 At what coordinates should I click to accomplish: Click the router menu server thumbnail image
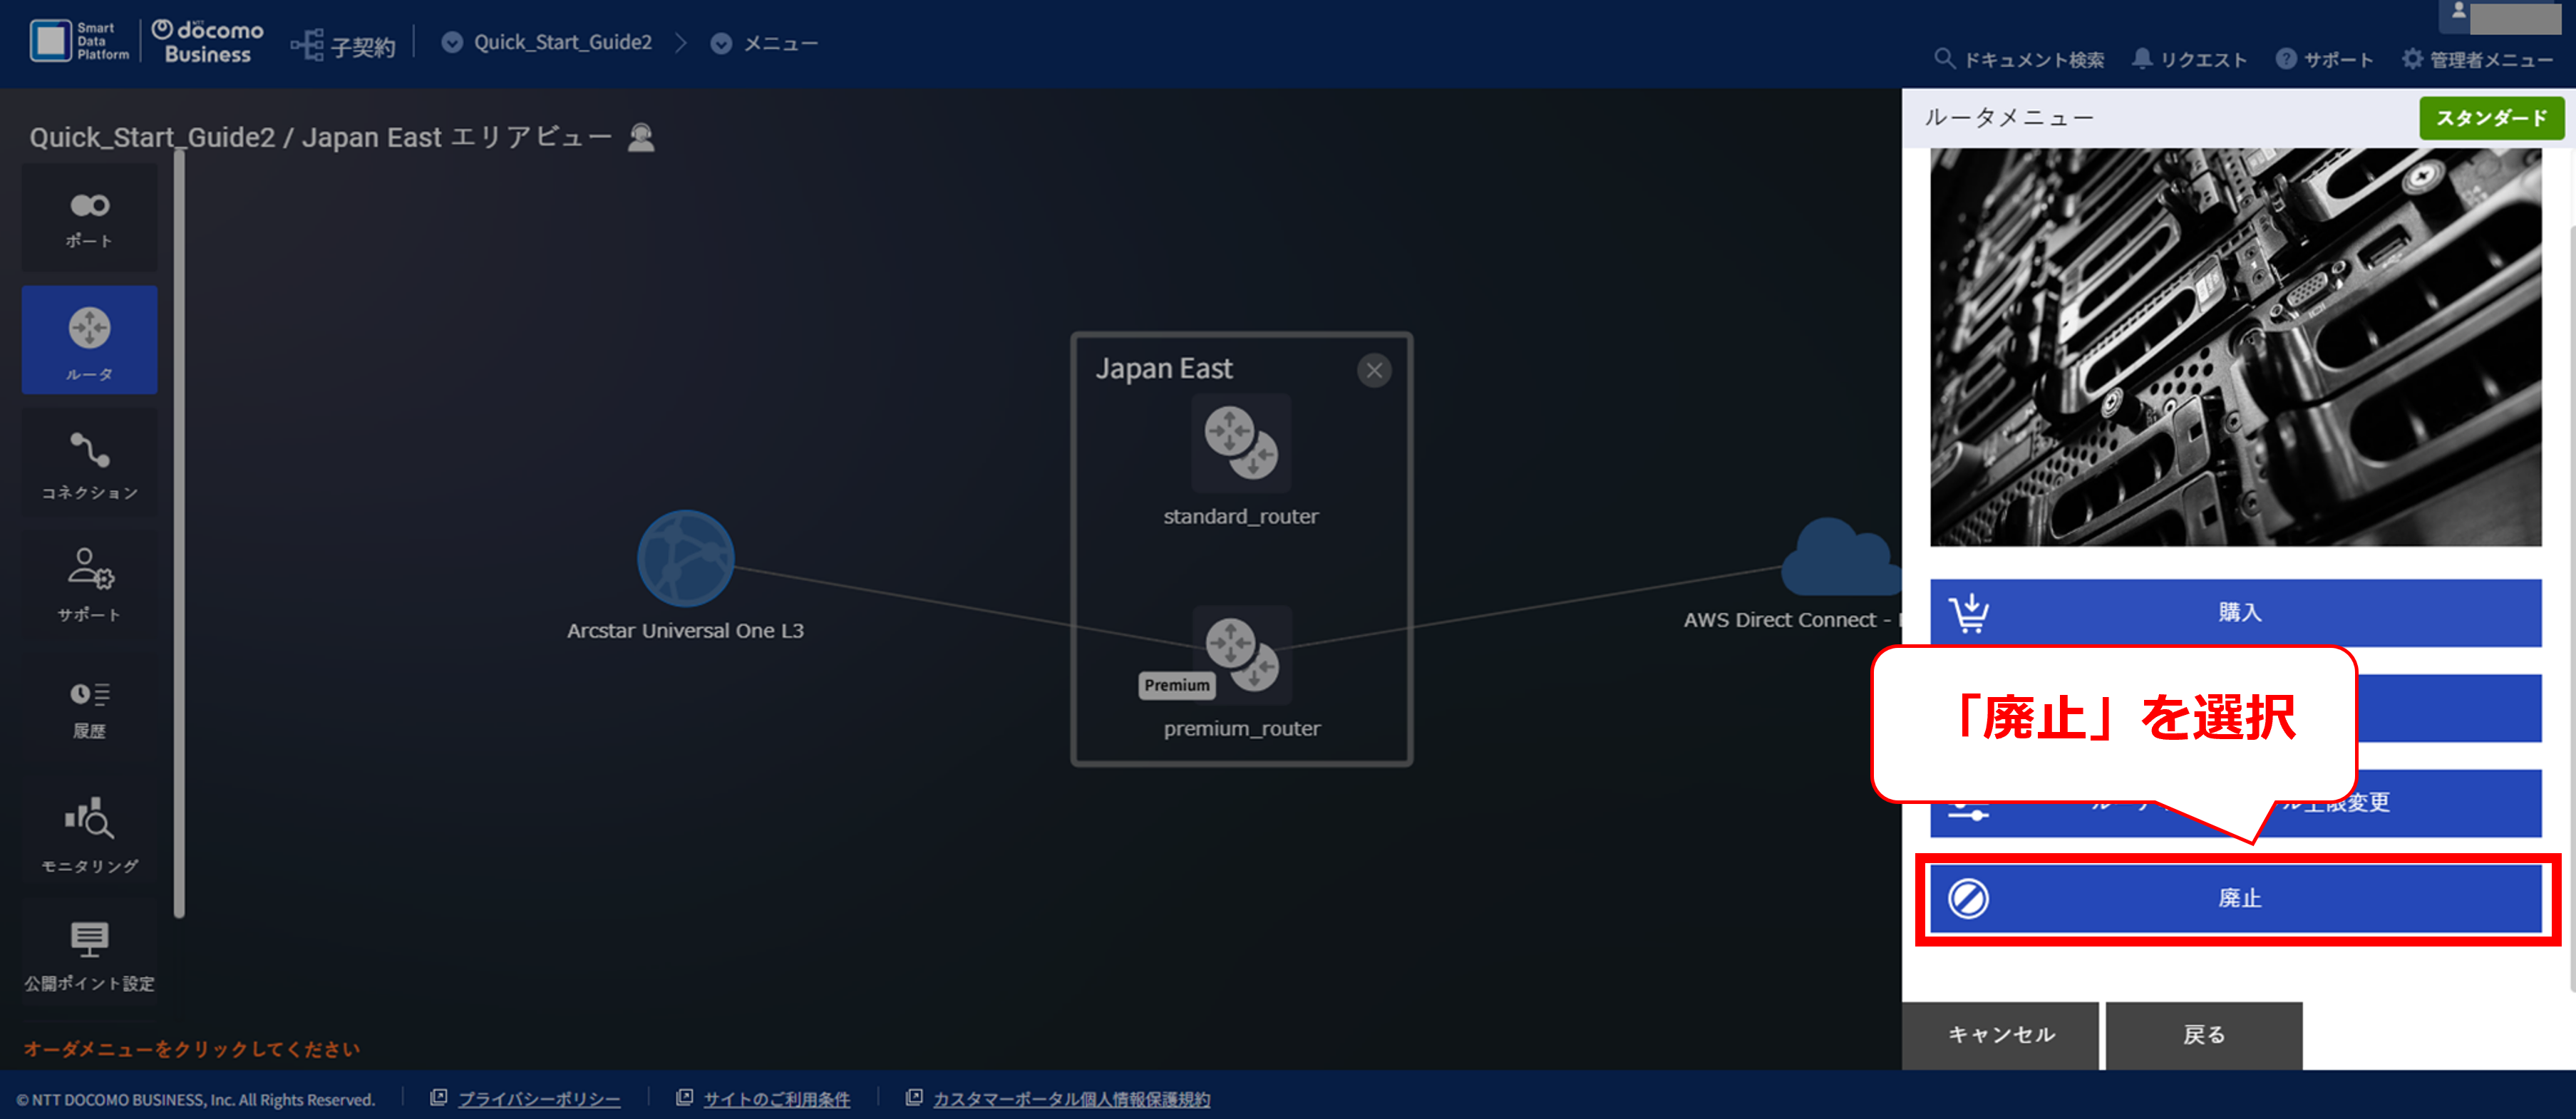tap(2236, 347)
